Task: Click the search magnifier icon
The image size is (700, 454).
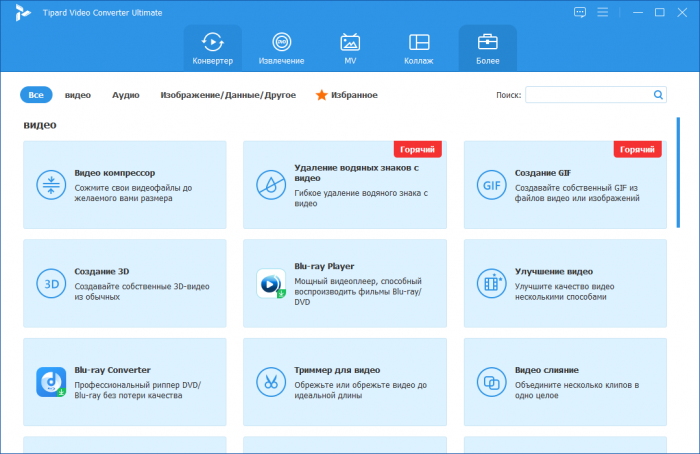Action: point(658,95)
